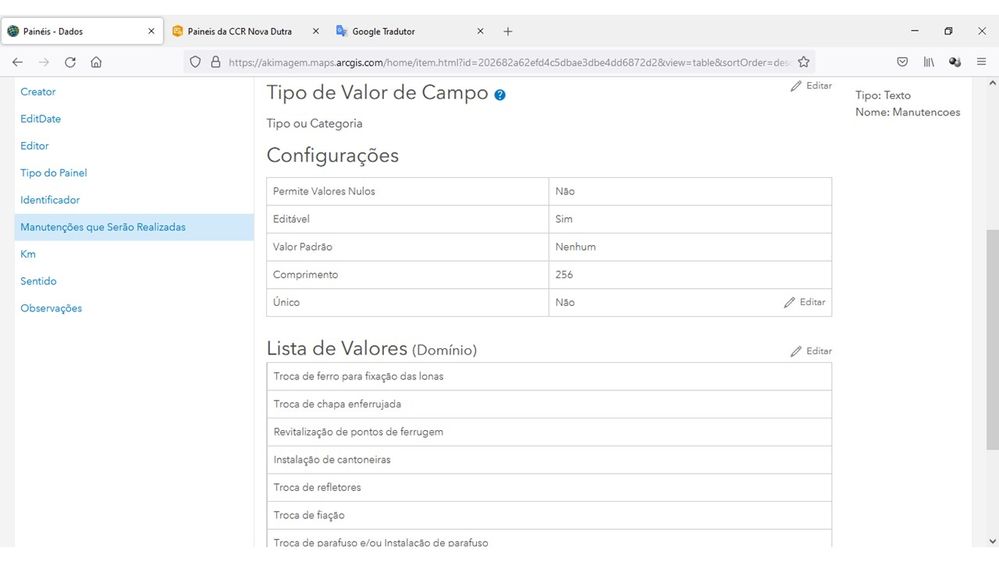This screenshot has height=562, width=999.
Task: Select the Tipo do Painel field
Action: [54, 173]
